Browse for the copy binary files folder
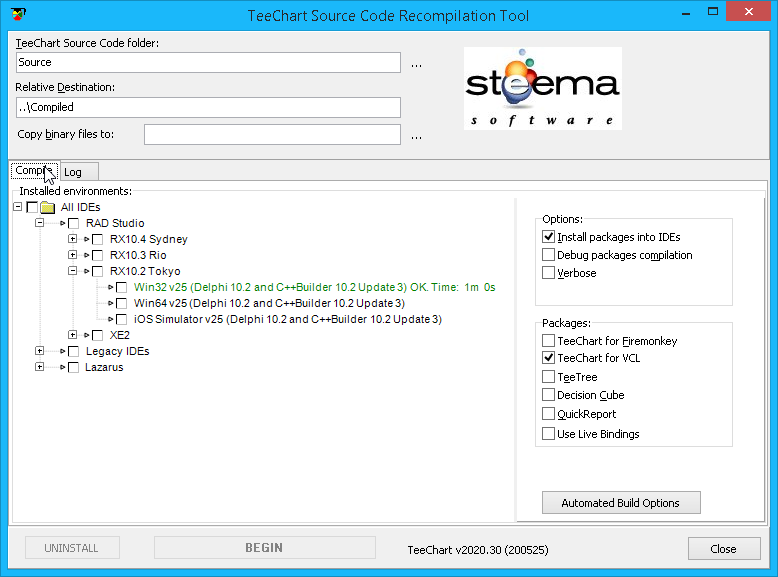Image resolution: width=778 pixels, height=577 pixels. tap(416, 137)
